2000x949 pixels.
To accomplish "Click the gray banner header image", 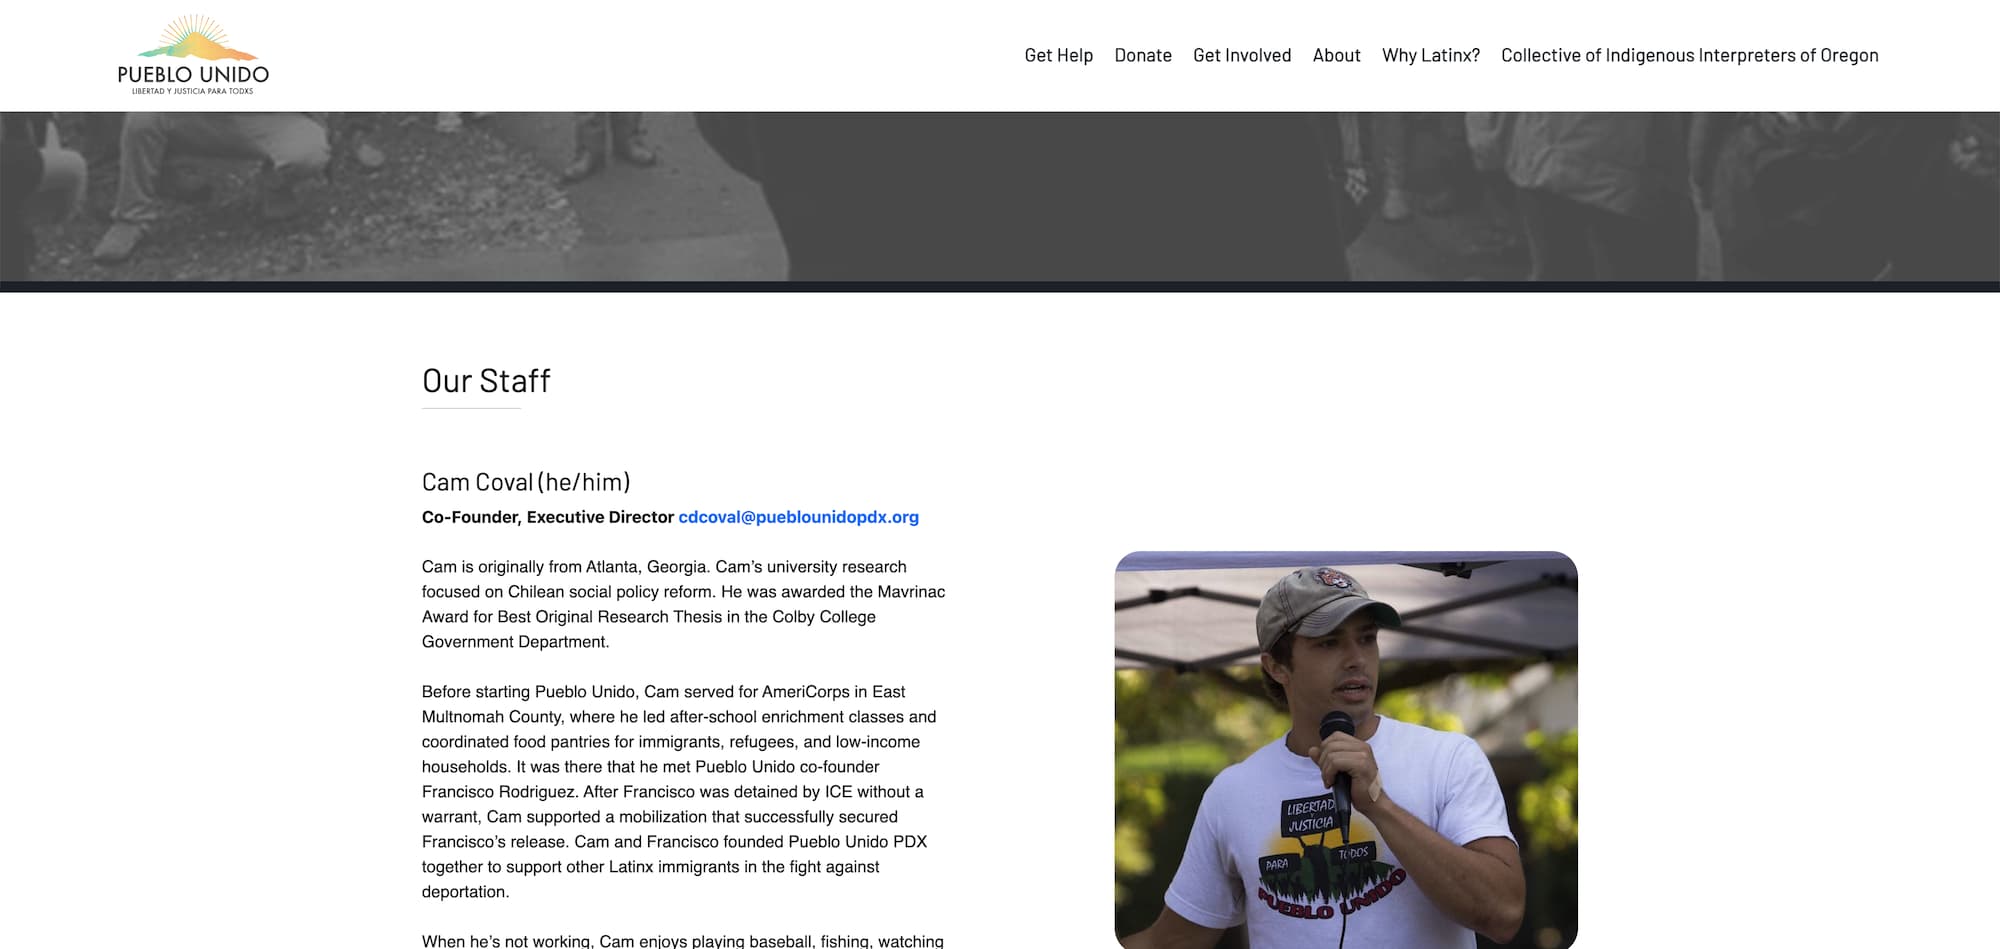I will 1000,196.
